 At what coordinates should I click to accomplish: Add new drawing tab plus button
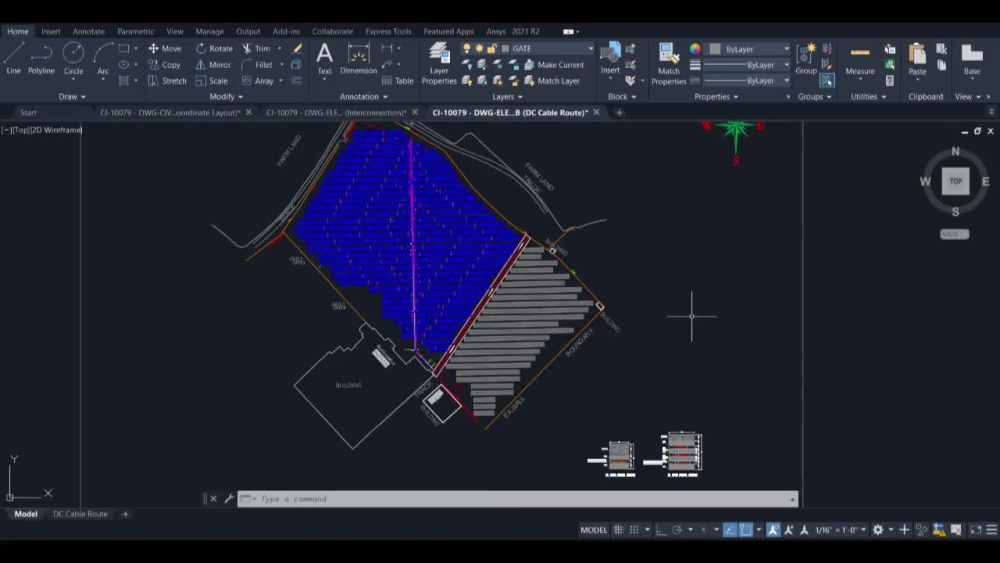(619, 112)
